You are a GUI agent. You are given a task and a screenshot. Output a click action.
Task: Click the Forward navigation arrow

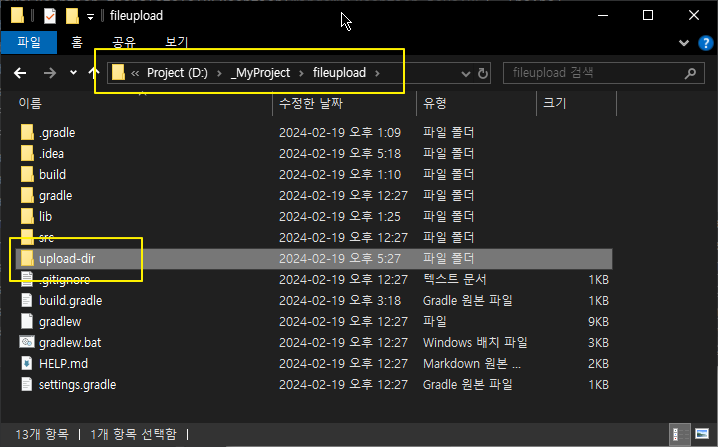(x=49, y=73)
